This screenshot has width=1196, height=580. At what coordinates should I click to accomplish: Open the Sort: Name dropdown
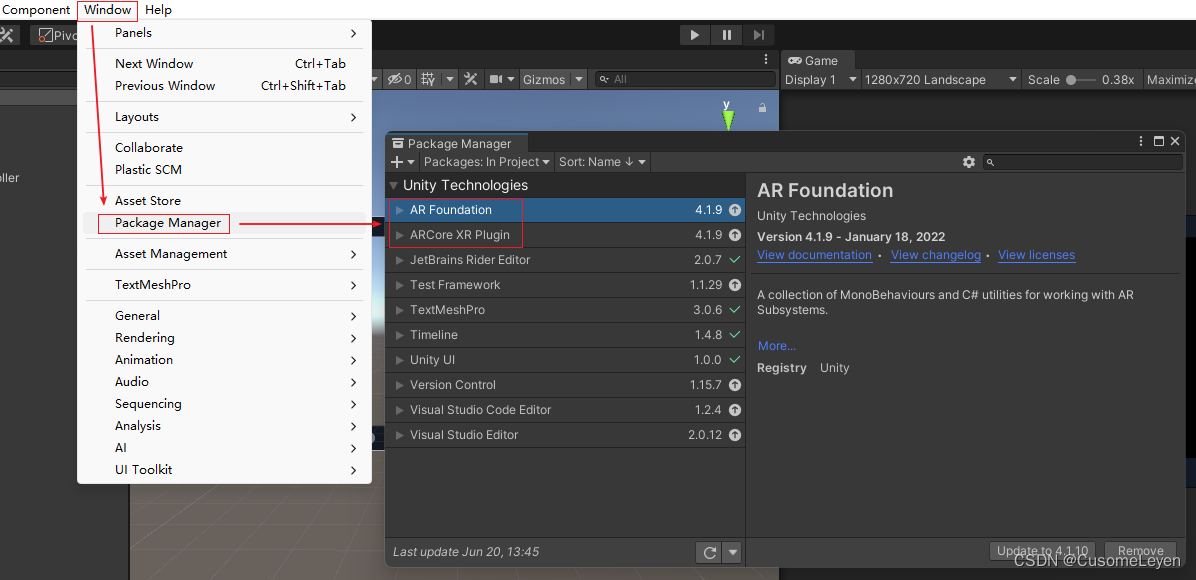click(x=603, y=162)
